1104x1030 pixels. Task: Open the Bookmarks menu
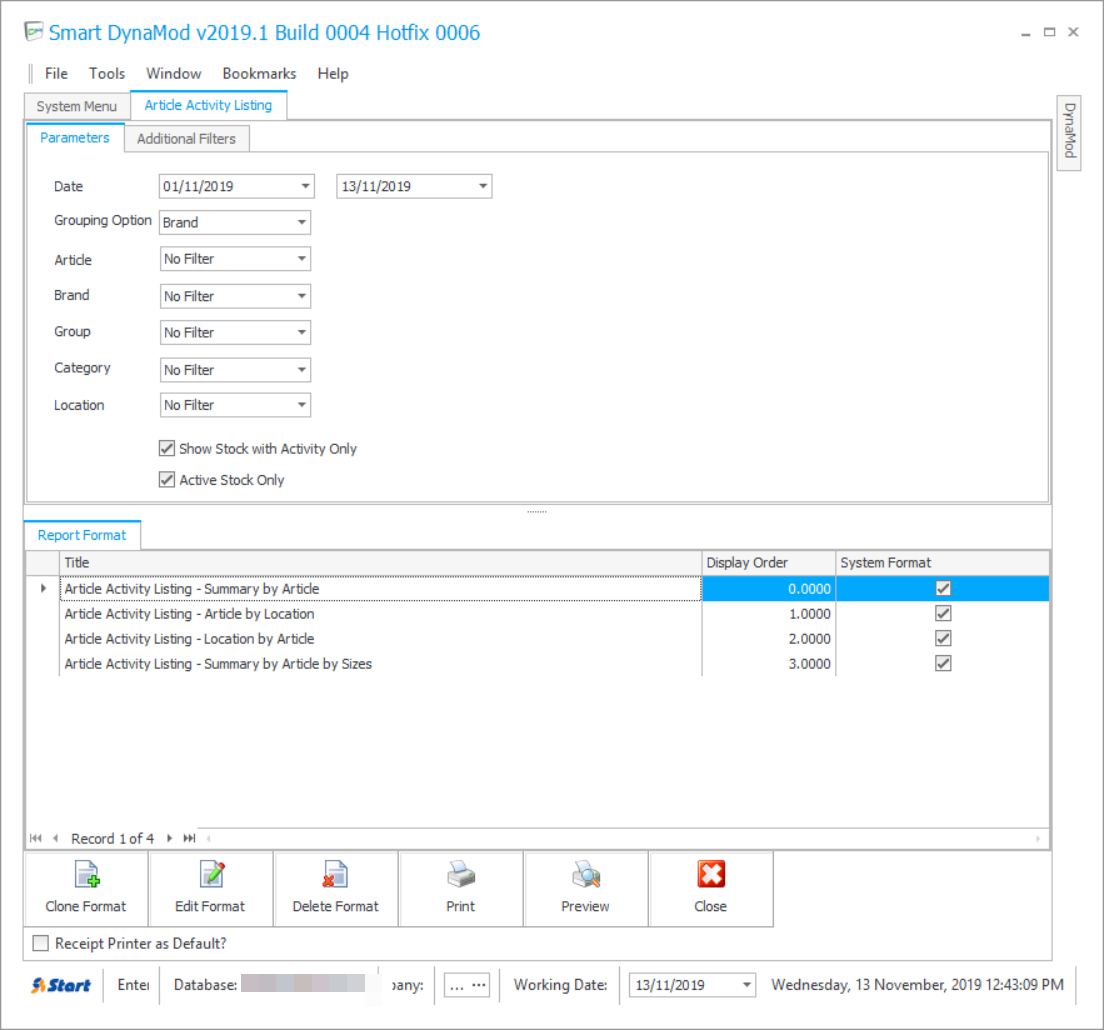[259, 73]
